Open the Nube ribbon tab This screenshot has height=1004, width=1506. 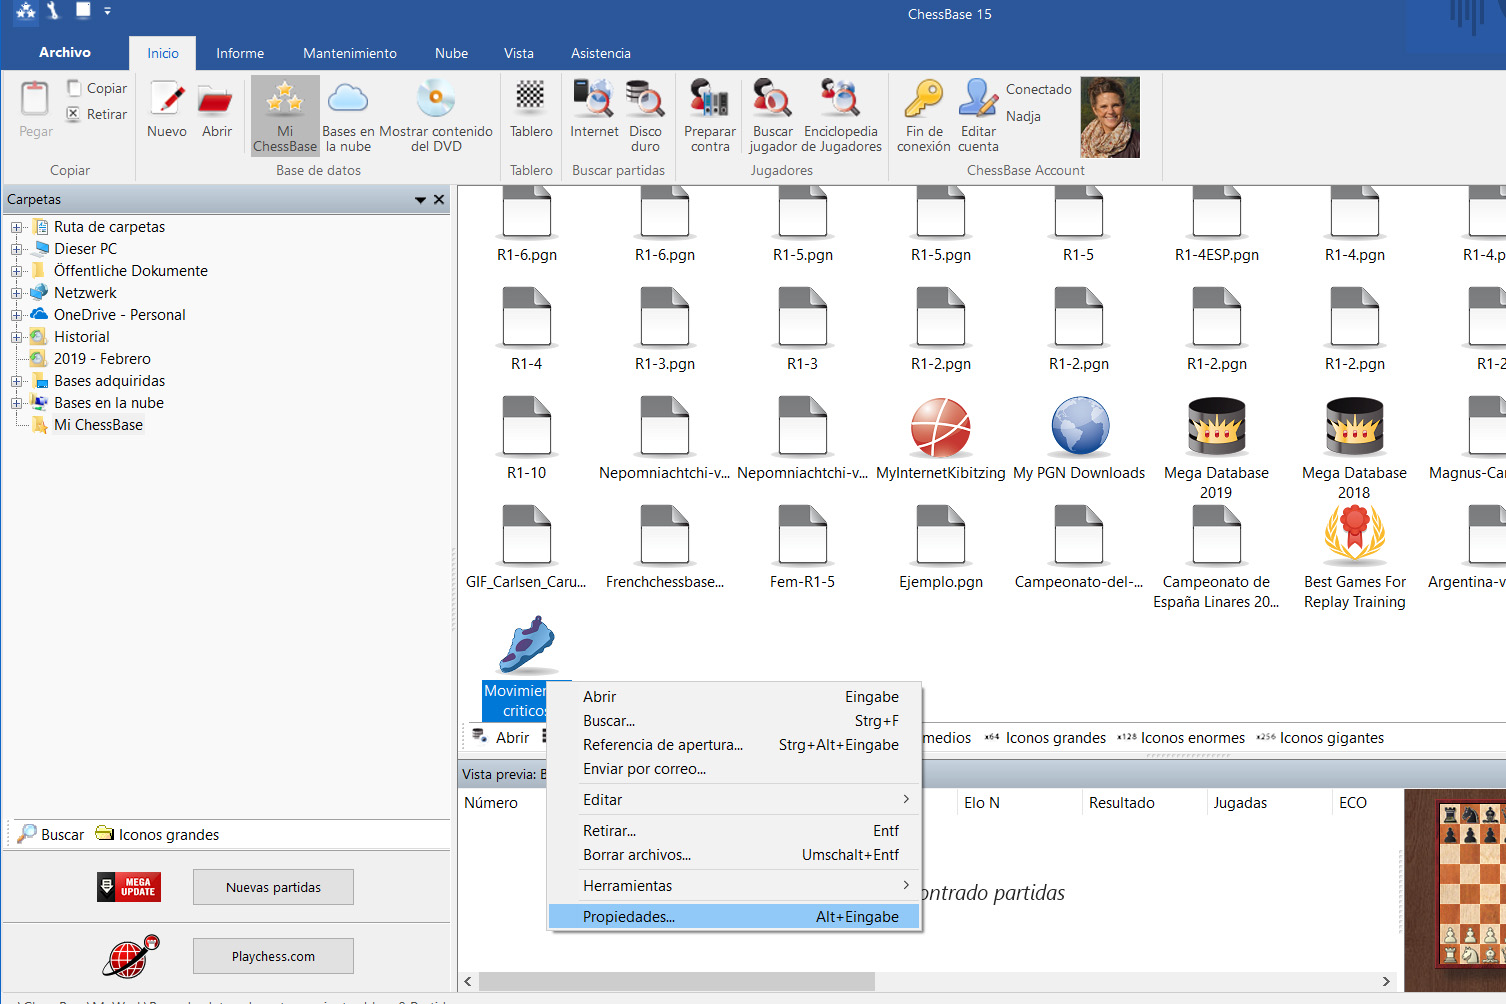coord(451,53)
